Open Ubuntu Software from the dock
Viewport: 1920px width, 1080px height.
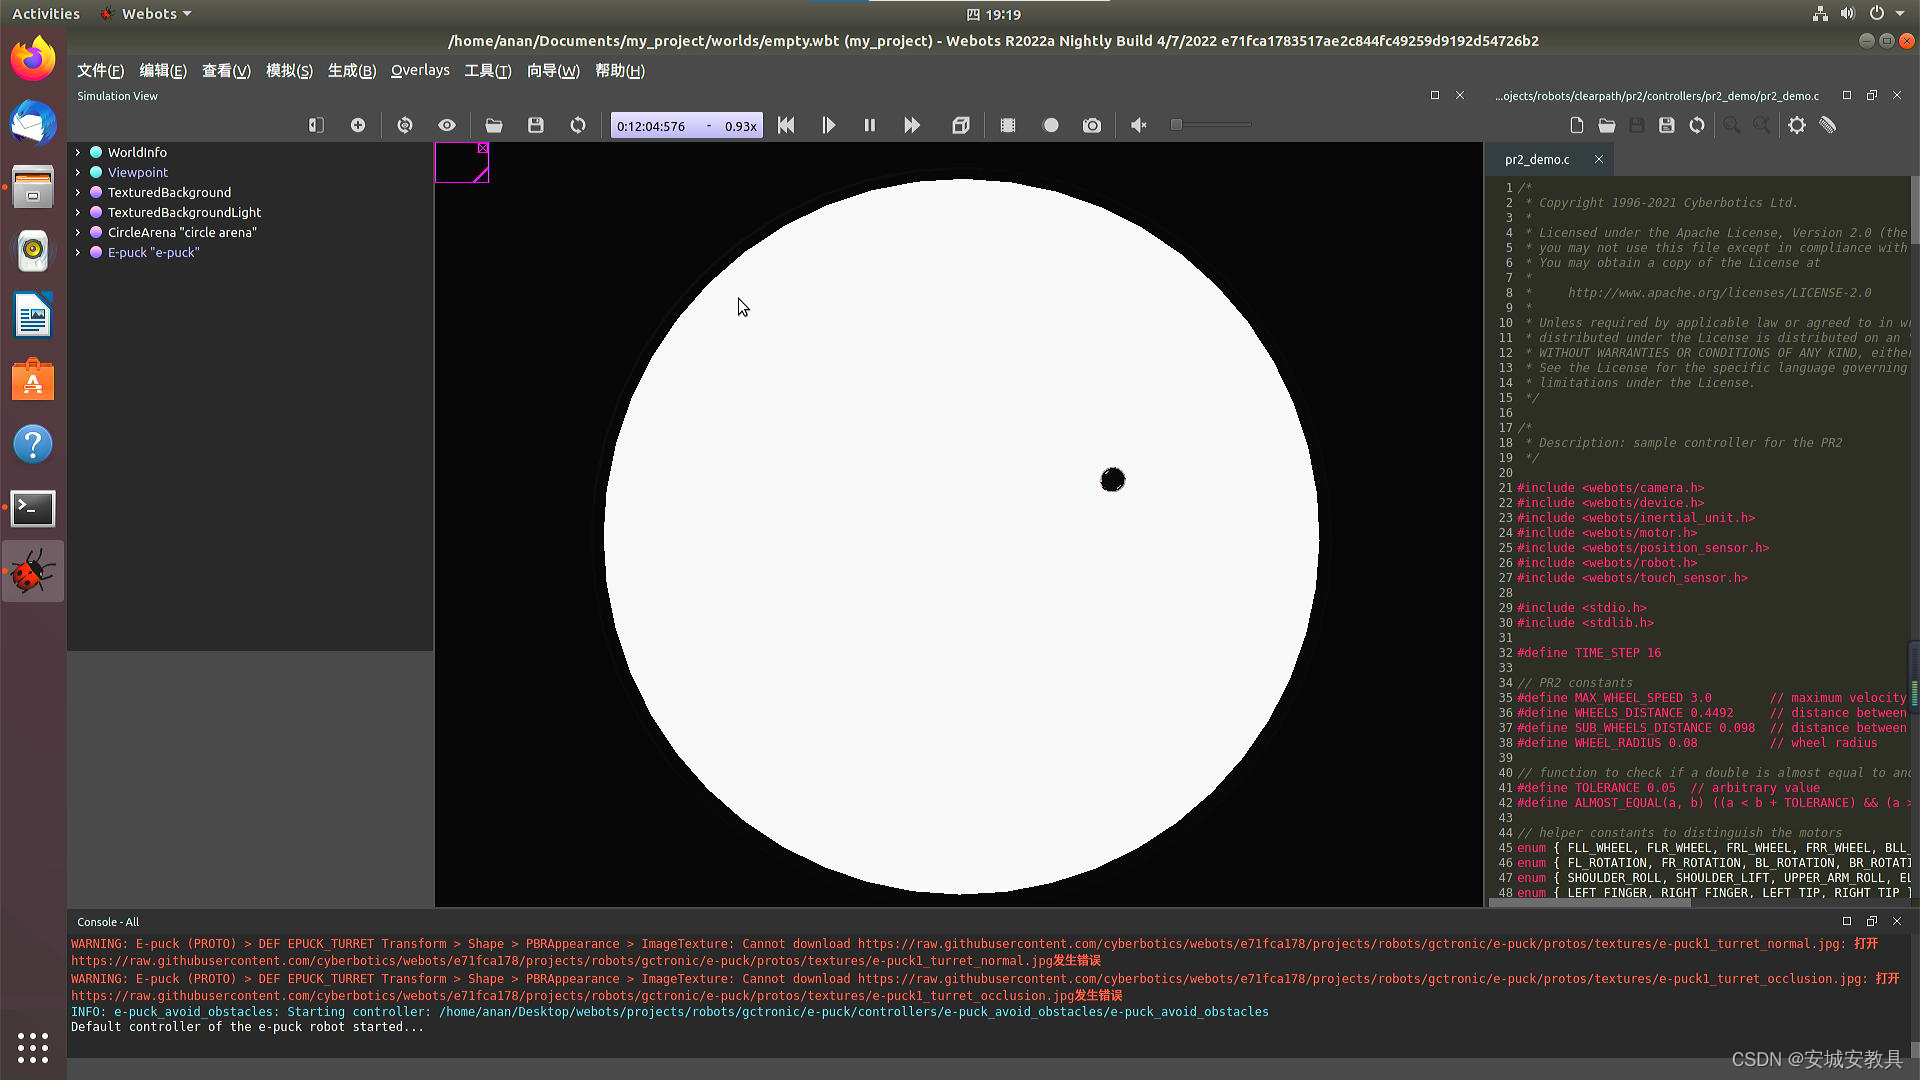[x=33, y=380]
